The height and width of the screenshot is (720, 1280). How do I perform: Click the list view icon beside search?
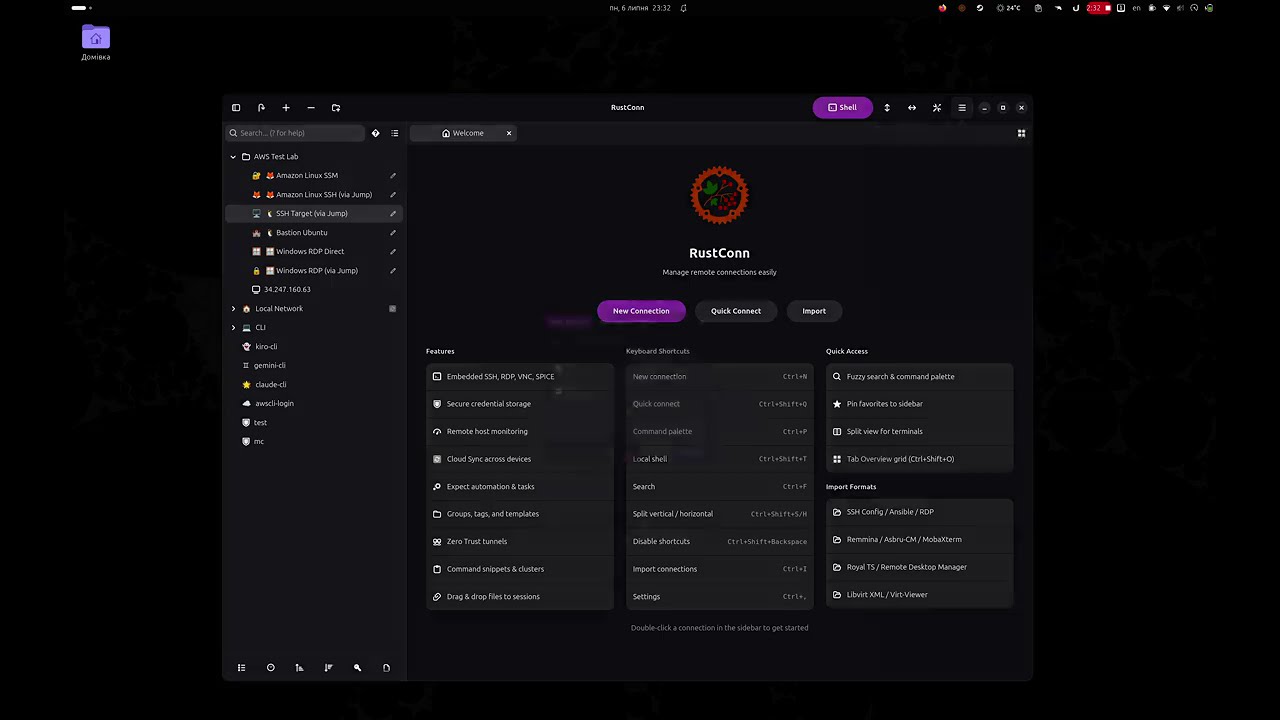pos(395,133)
